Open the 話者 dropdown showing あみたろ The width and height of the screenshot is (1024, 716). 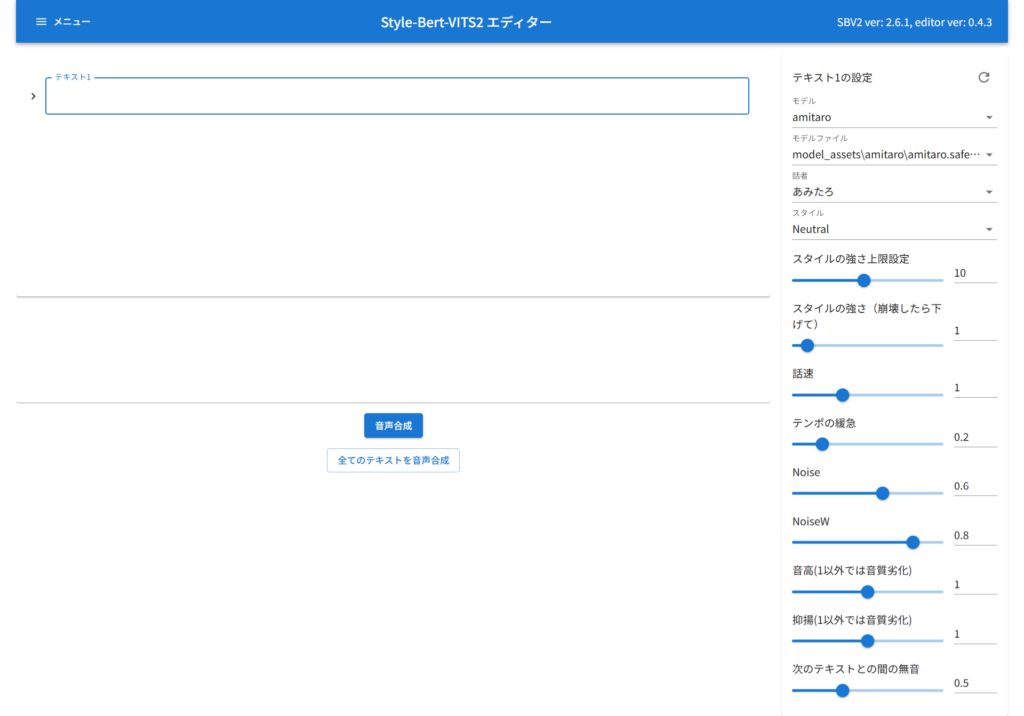893,191
